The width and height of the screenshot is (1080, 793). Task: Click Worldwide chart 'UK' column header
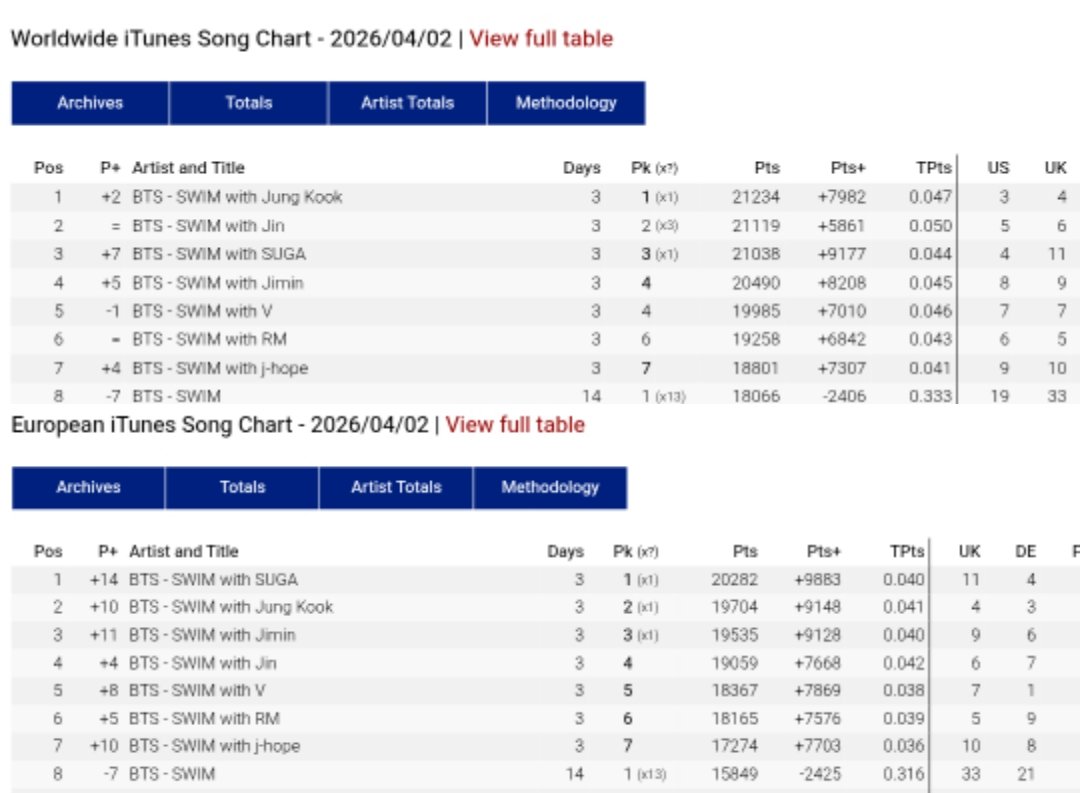1055,168
